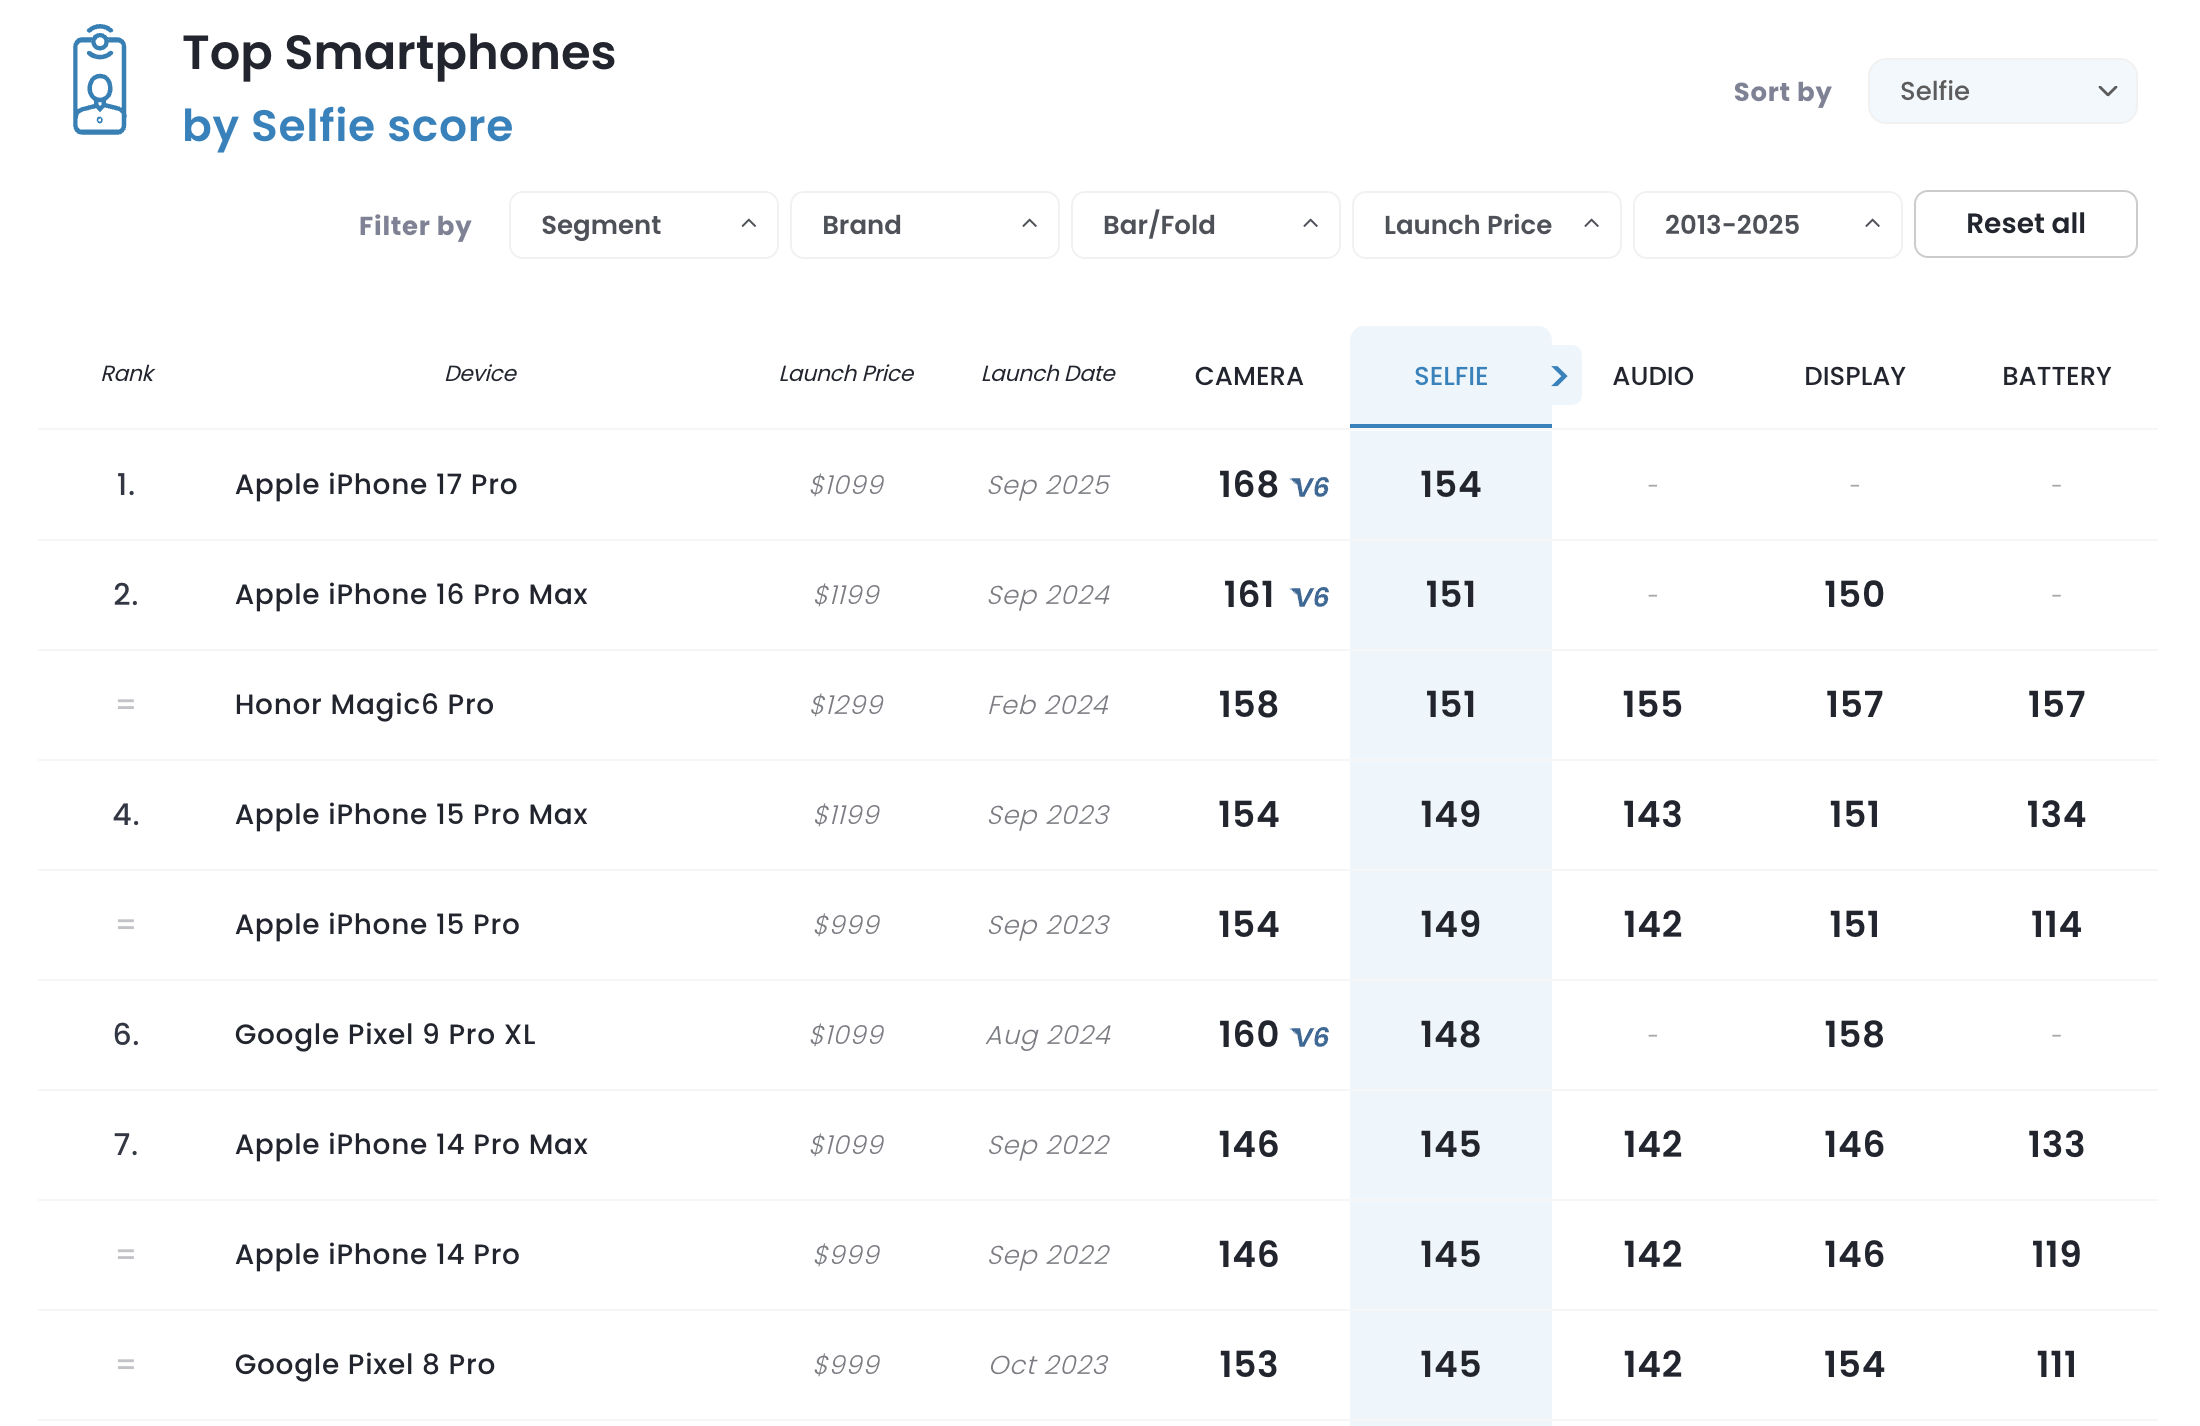2200x1426 pixels.
Task: Click the blue arrow next to SELFIE
Action: coord(1559,376)
